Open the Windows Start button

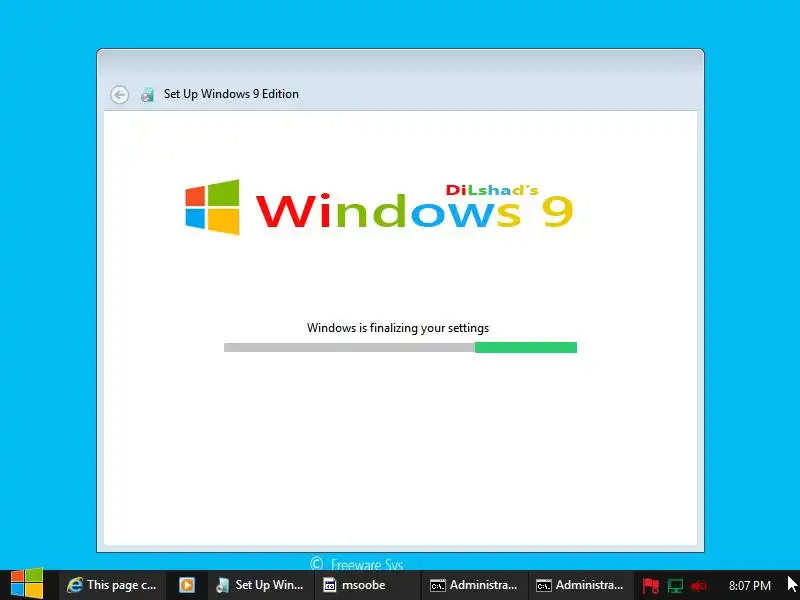[x=27, y=584]
